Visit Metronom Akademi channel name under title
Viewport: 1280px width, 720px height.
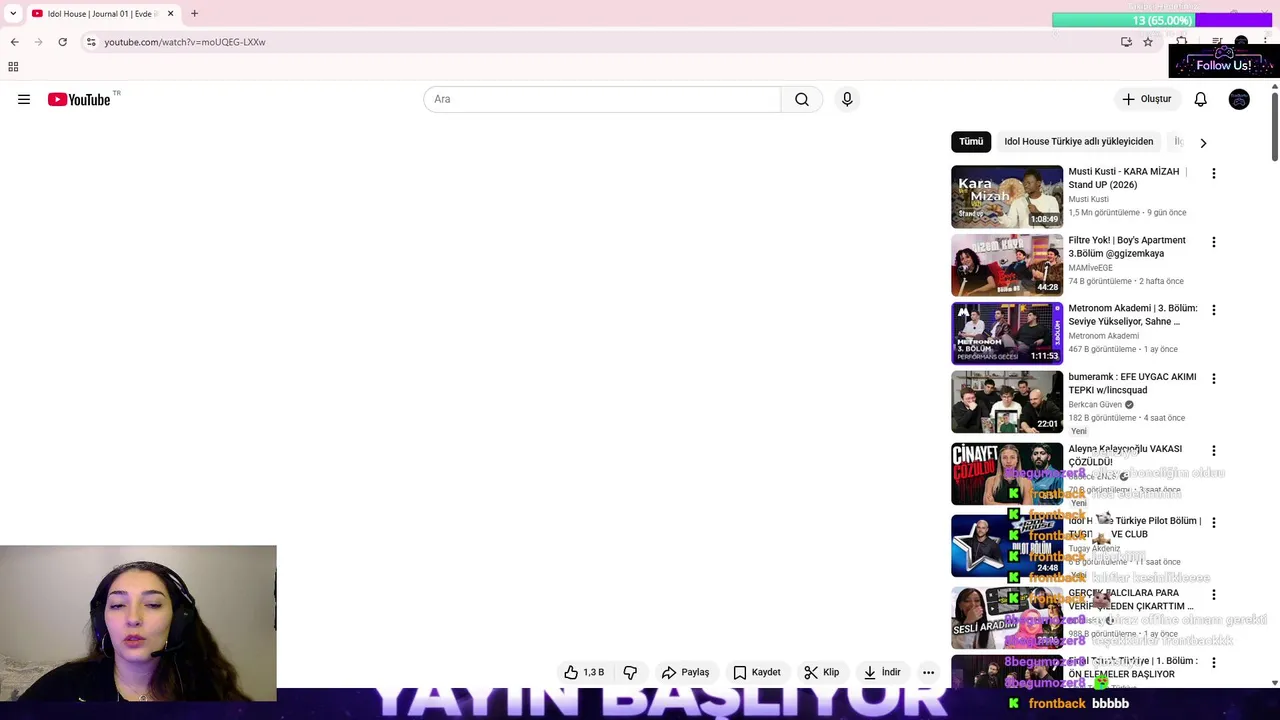1103,336
